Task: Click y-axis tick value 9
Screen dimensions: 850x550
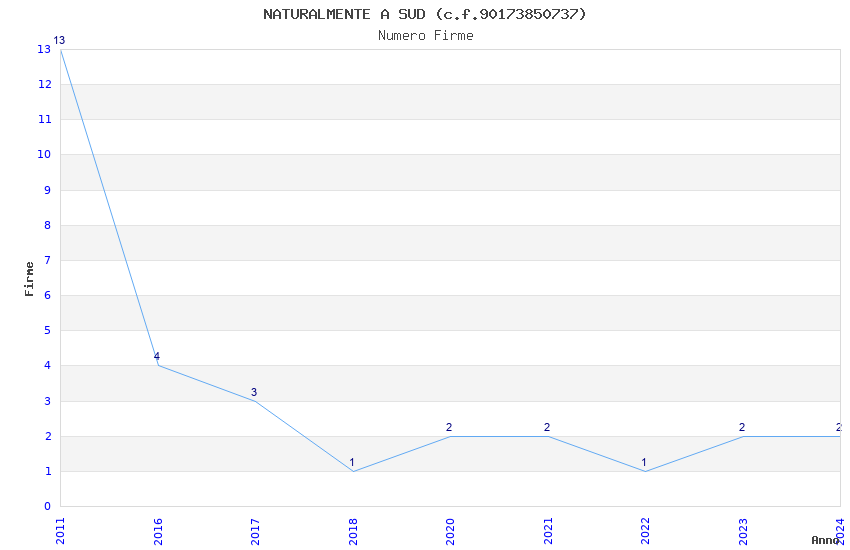Action: click(48, 190)
